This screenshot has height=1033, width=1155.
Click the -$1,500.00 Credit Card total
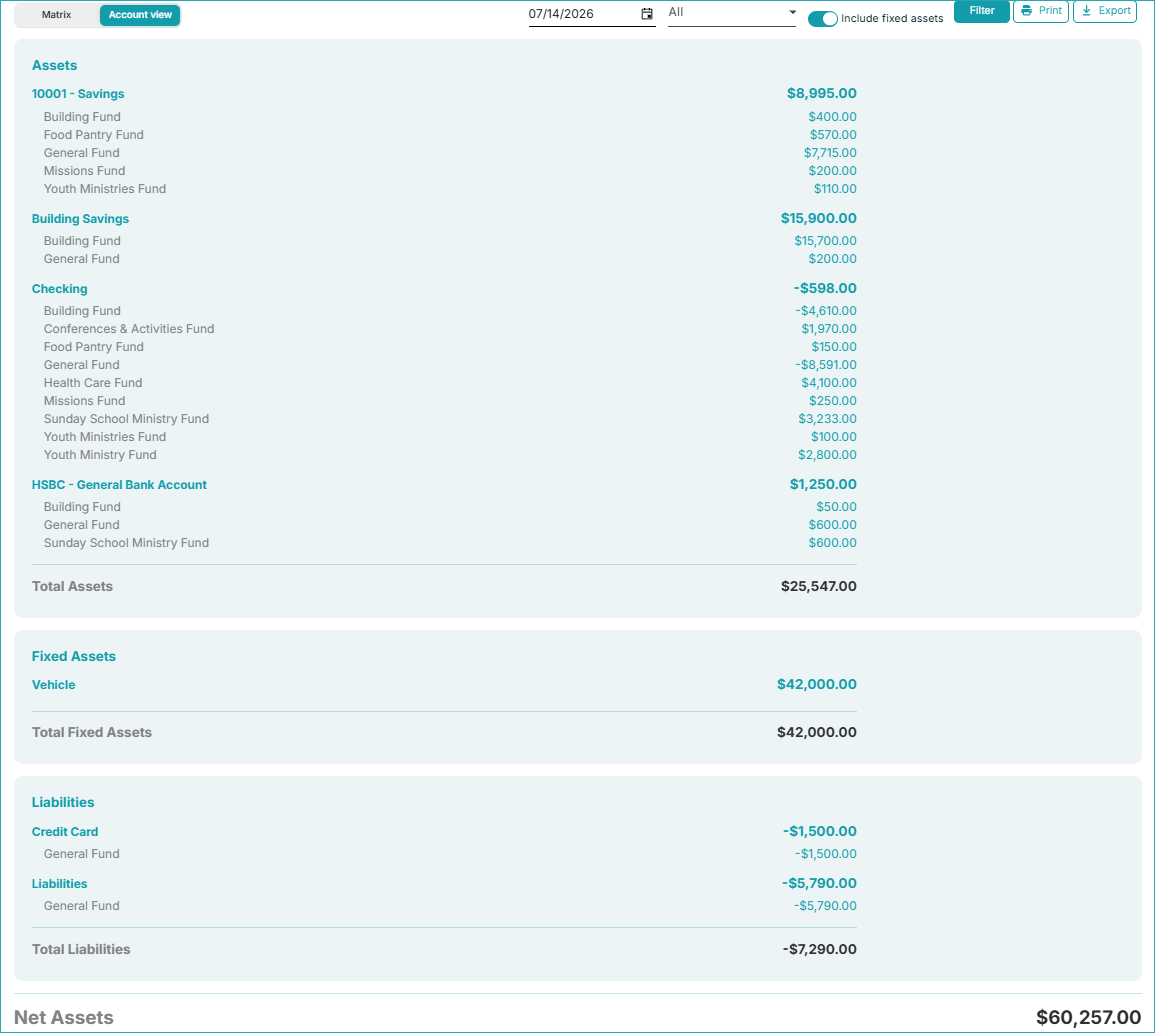point(819,832)
